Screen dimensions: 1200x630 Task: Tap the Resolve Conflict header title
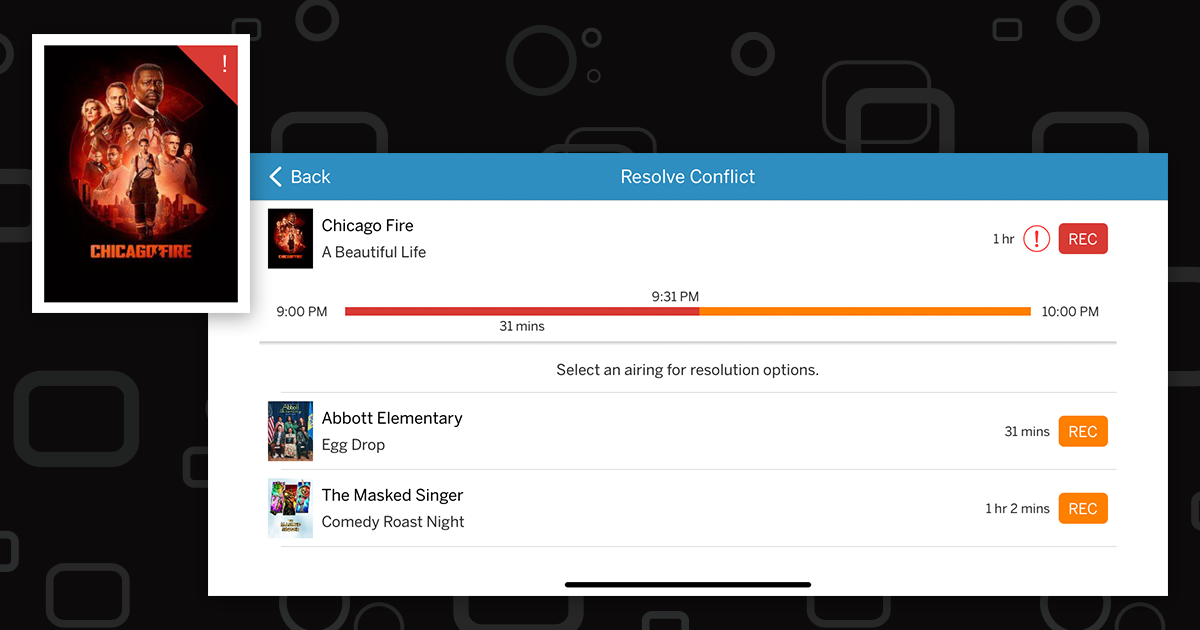[x=688, y=177]
